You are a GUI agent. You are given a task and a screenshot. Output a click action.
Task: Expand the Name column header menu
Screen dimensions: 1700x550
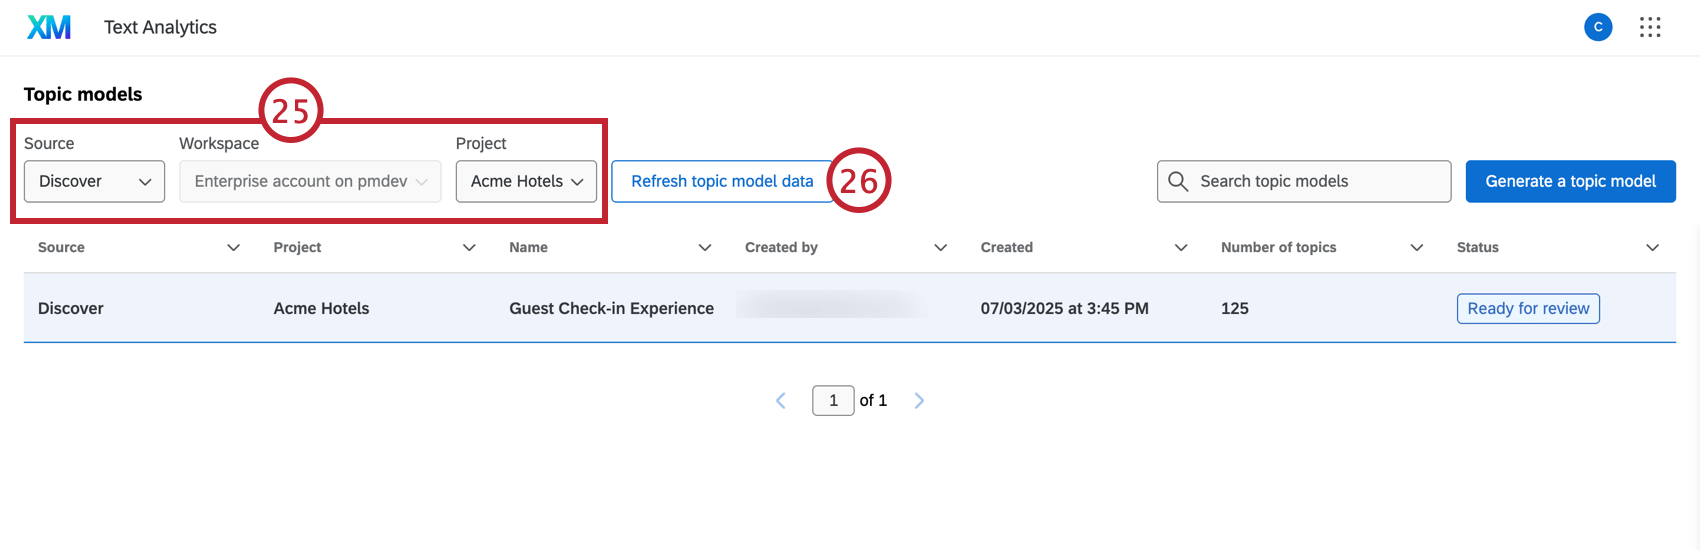tap(705, 248)
